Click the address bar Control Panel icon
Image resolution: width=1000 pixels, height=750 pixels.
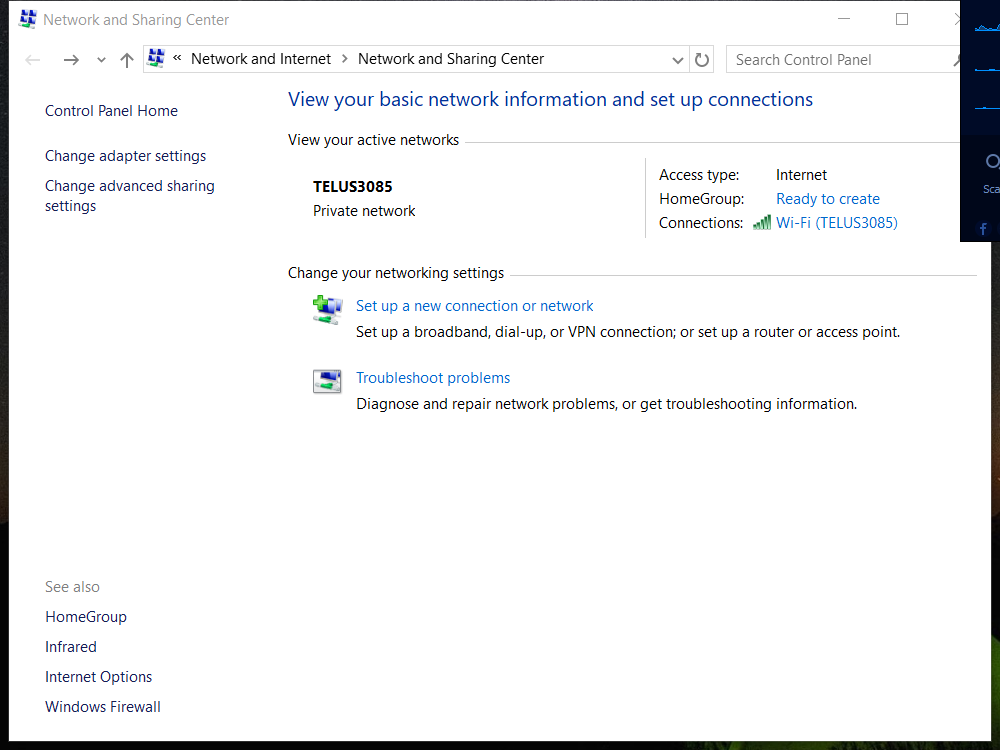pos(156,59)
